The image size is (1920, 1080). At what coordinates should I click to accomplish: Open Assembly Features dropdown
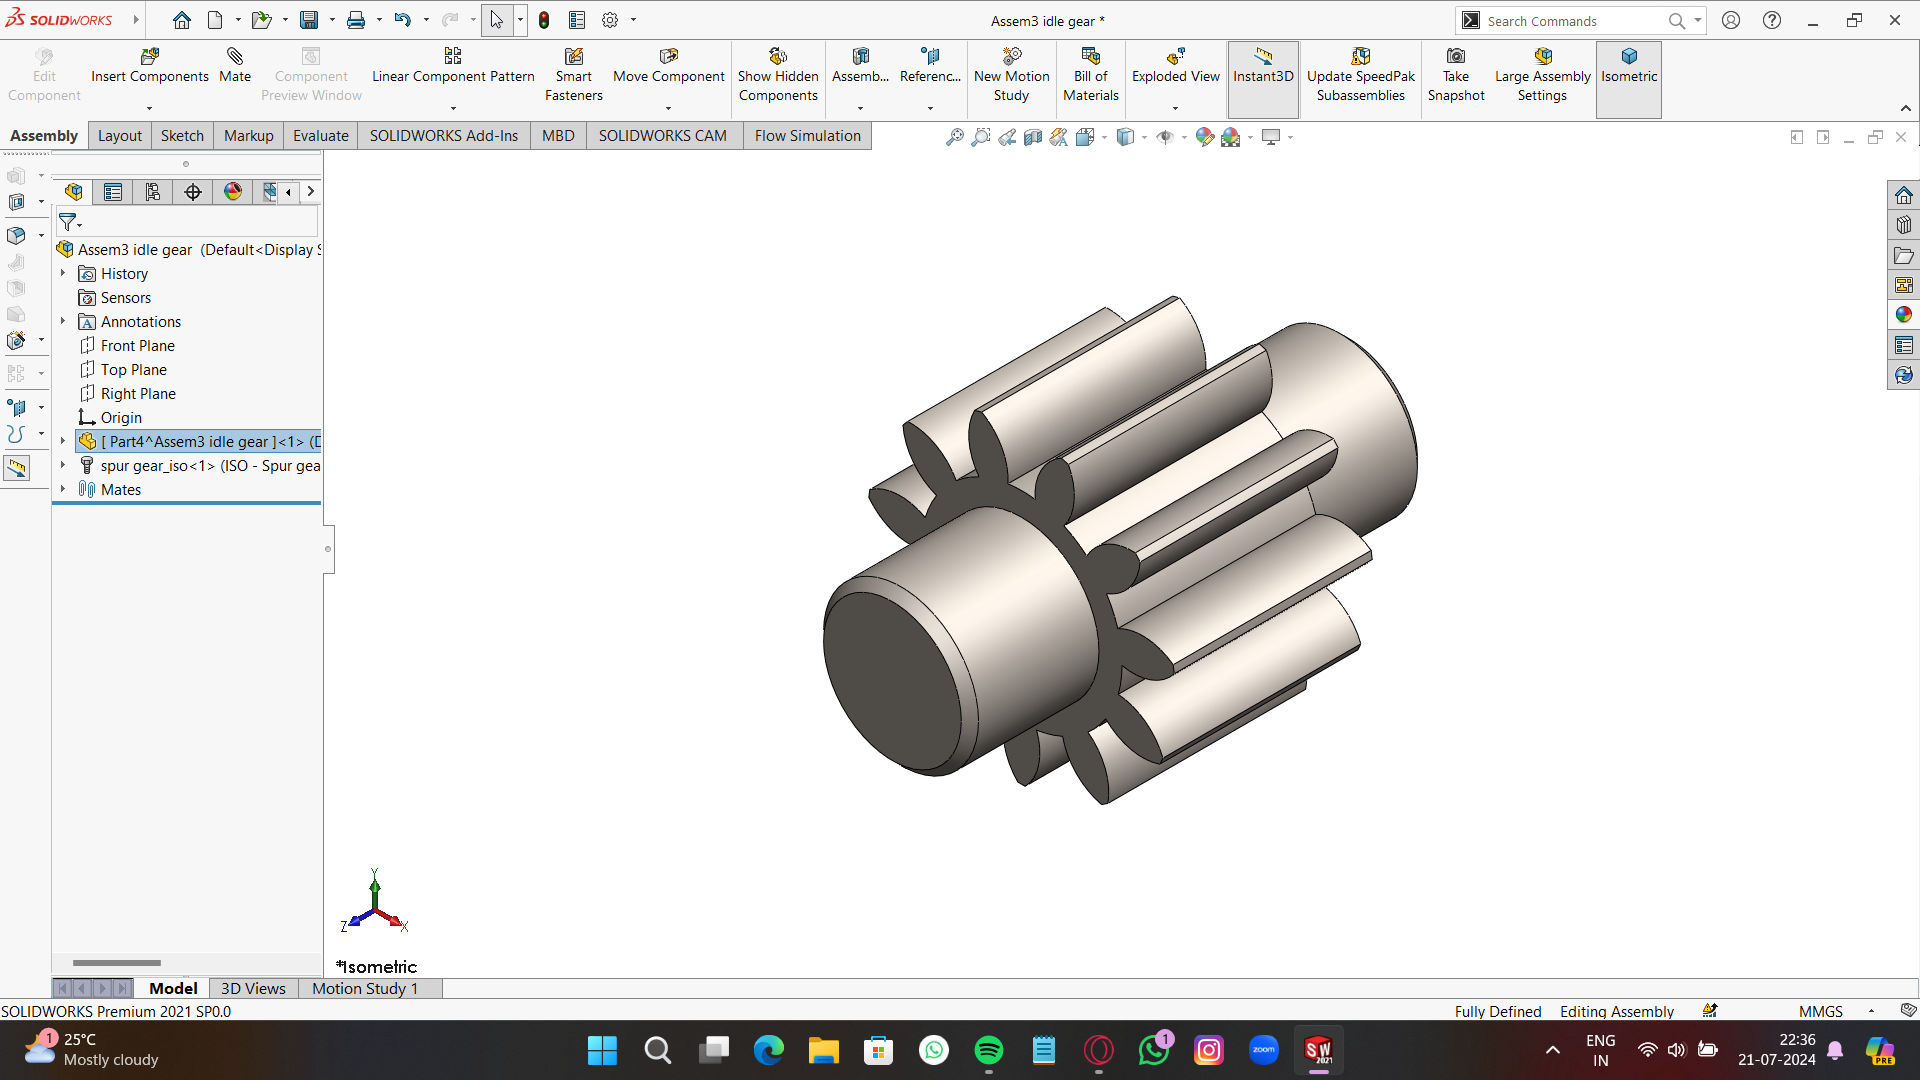(x=860, y=108)
